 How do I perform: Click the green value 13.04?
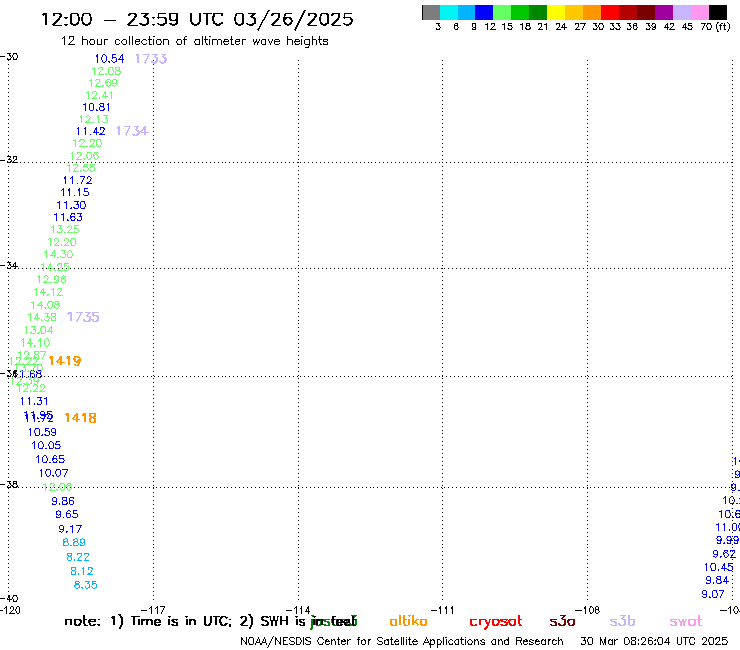(39, 330)
